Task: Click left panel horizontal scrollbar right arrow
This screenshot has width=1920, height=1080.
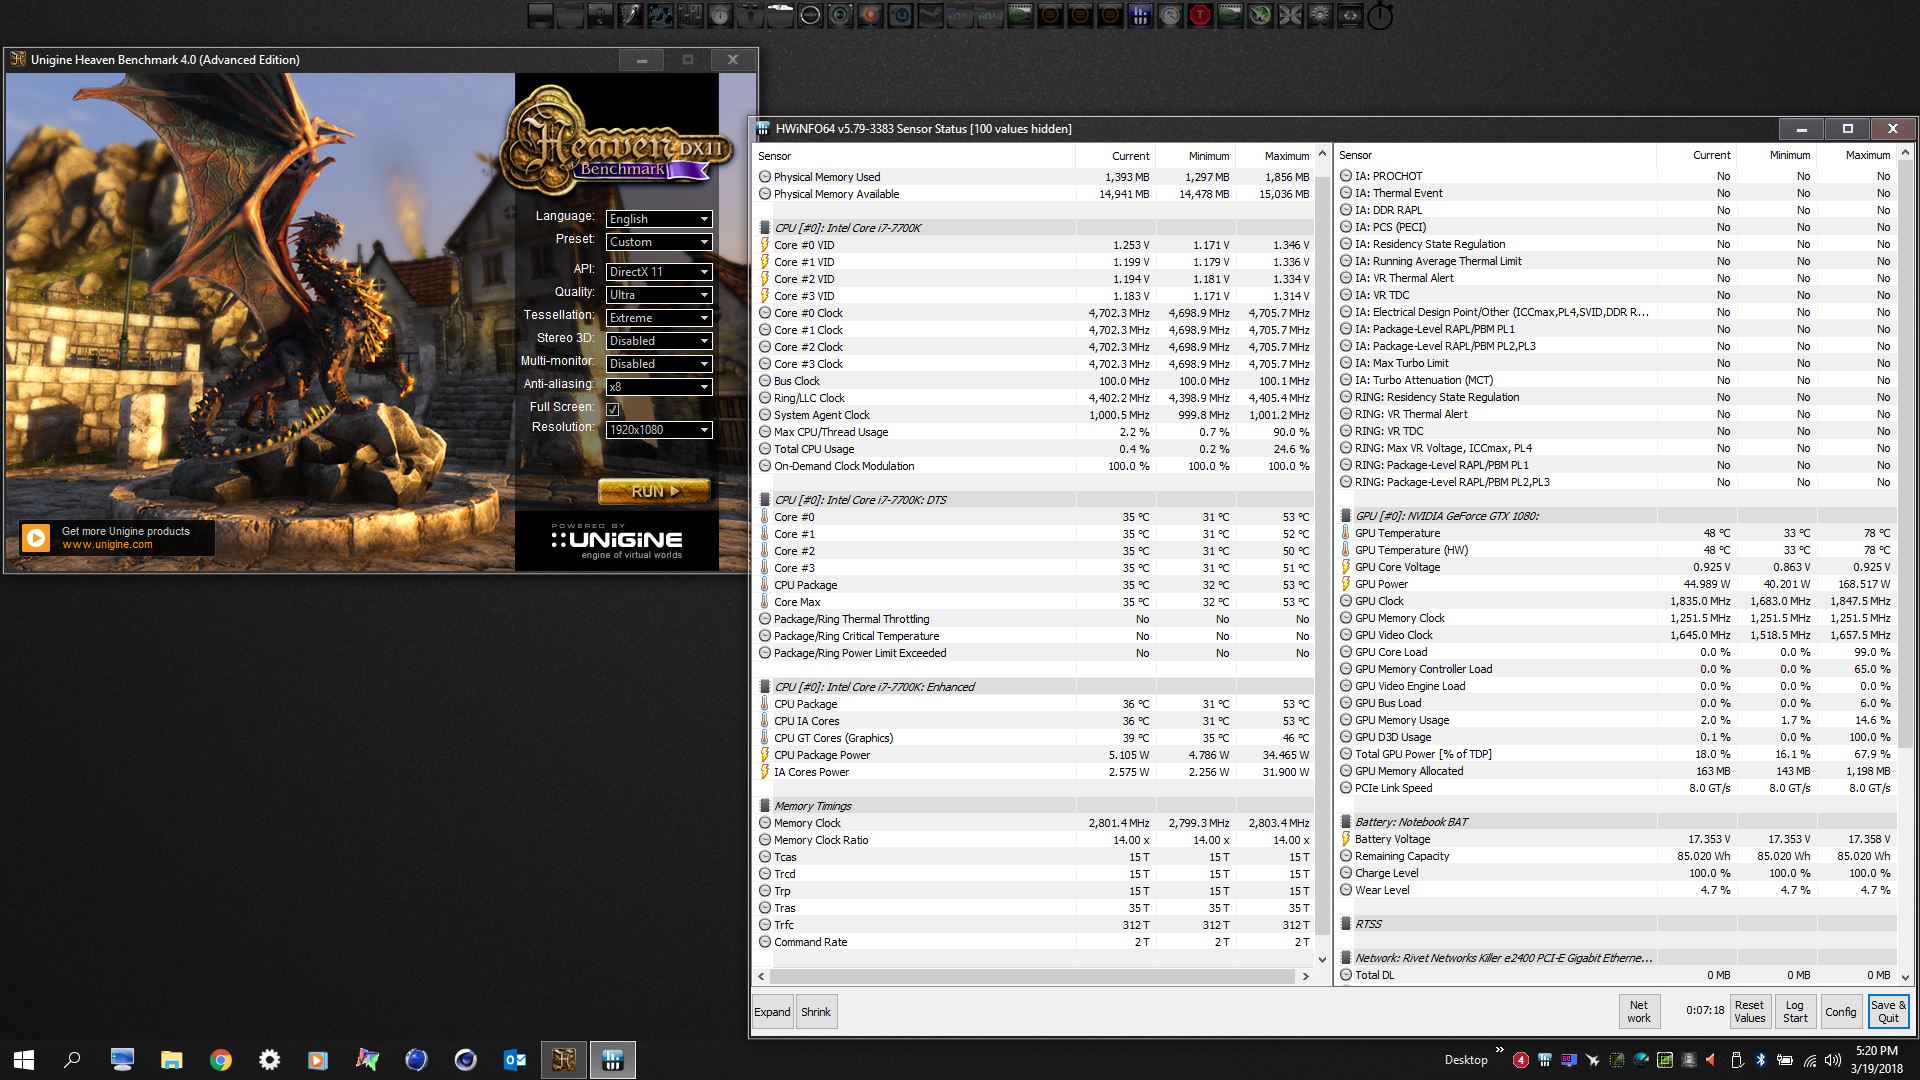Action: (1305, 976)
